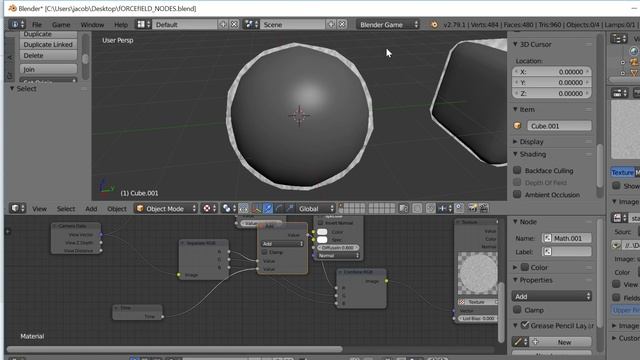Expand the Display panel
The width and height of the screenshot is (640, 360).
pyautogui.click(x=516, y=142)
